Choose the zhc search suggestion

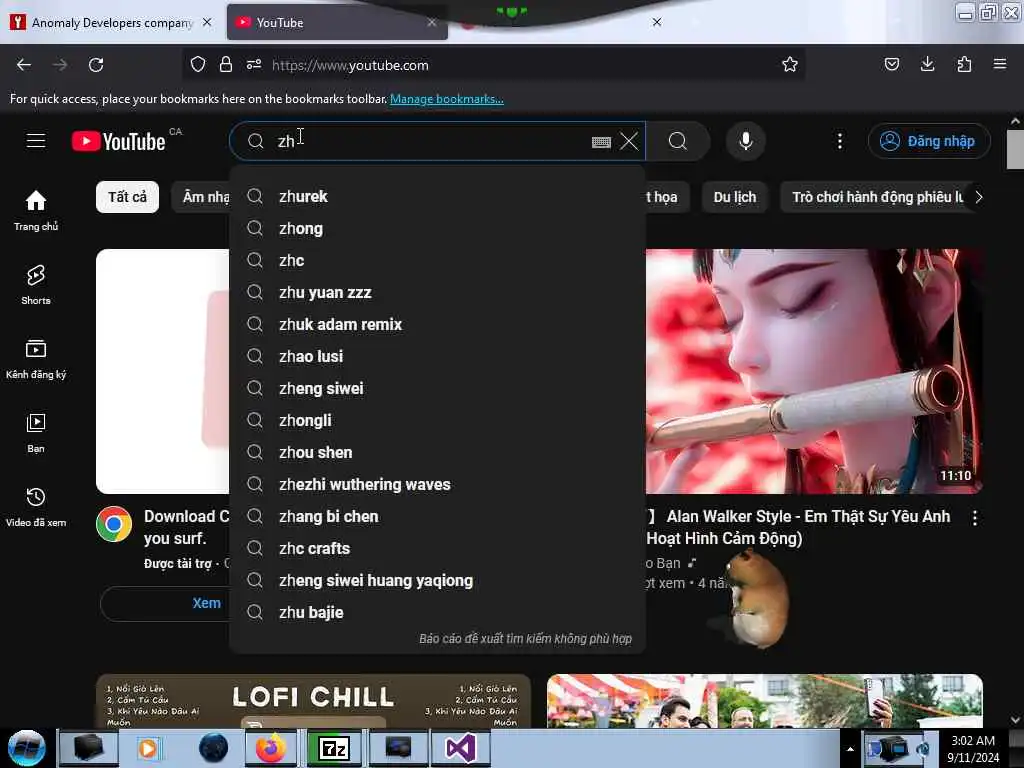pos(438,261)
